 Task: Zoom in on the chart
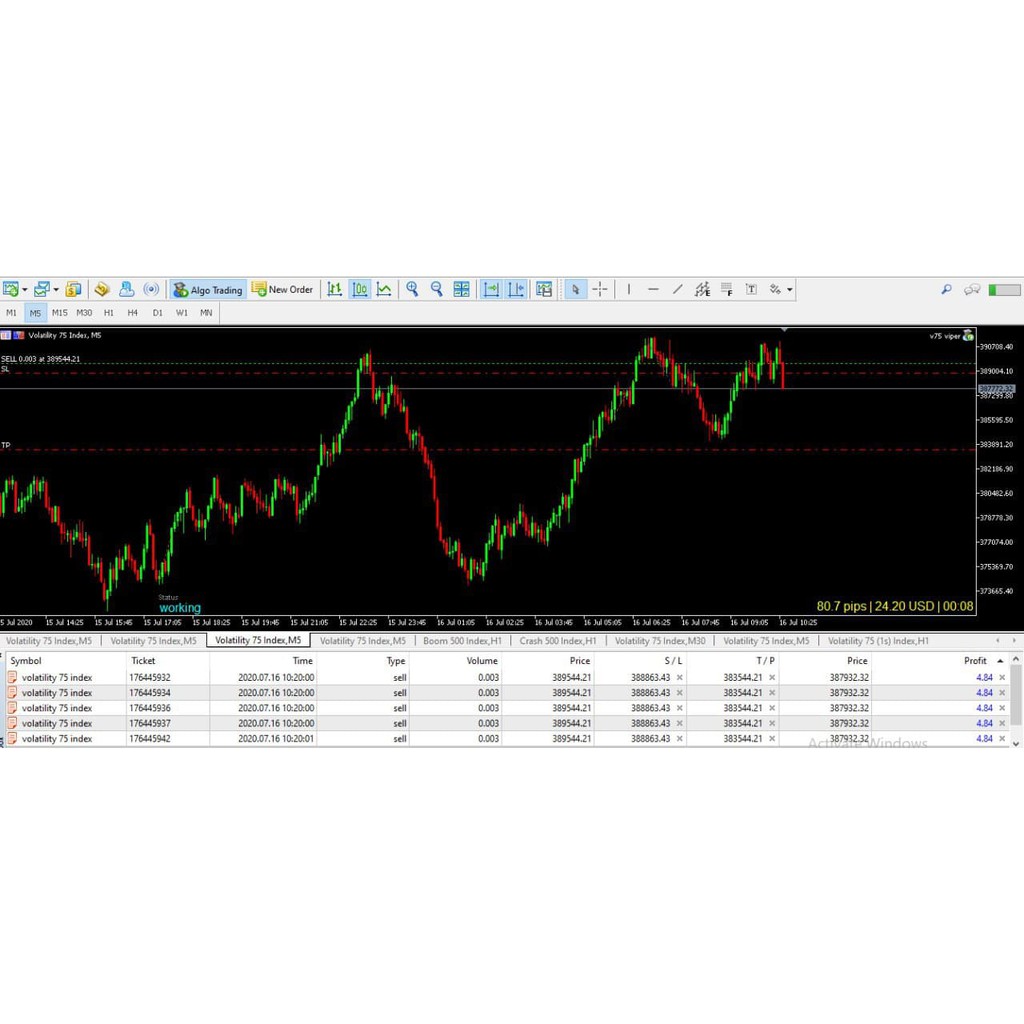click(412, 290)
